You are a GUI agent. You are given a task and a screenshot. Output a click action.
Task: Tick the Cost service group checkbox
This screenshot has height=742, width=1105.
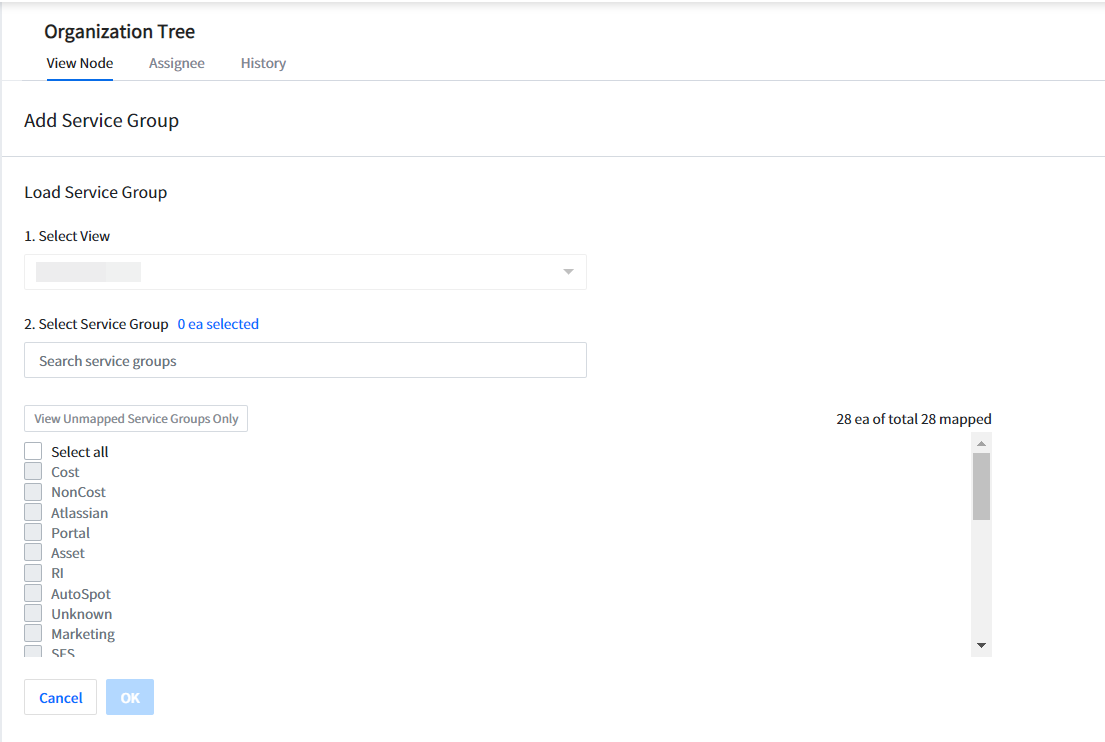[33, 472]
